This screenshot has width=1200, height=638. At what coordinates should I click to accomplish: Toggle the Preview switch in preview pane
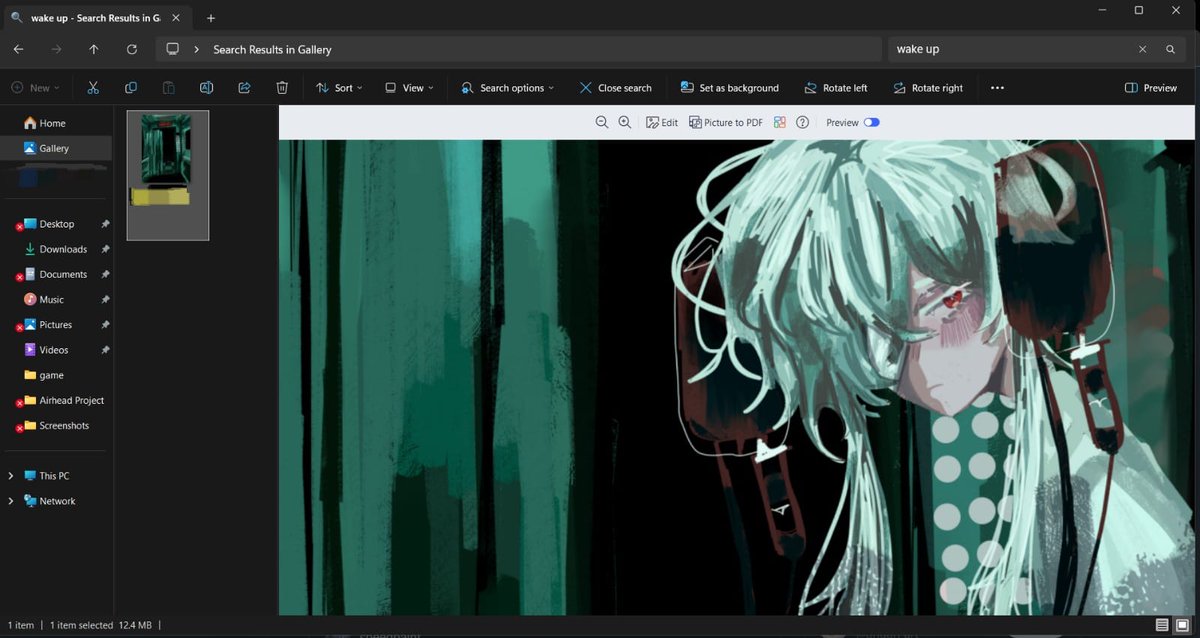[x=872, y=122]
